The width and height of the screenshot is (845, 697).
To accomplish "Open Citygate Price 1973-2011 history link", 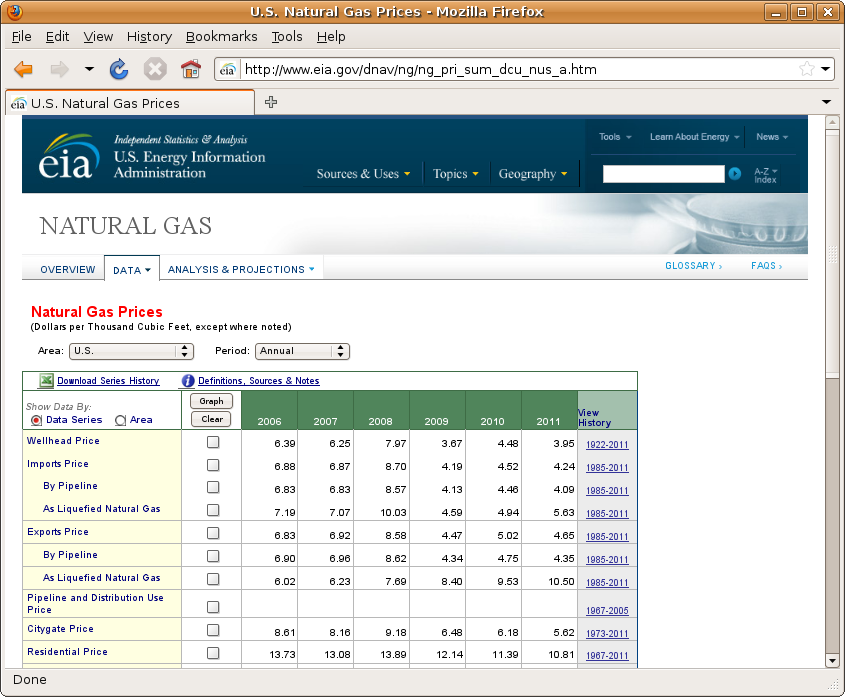I will tap(607, 634).
